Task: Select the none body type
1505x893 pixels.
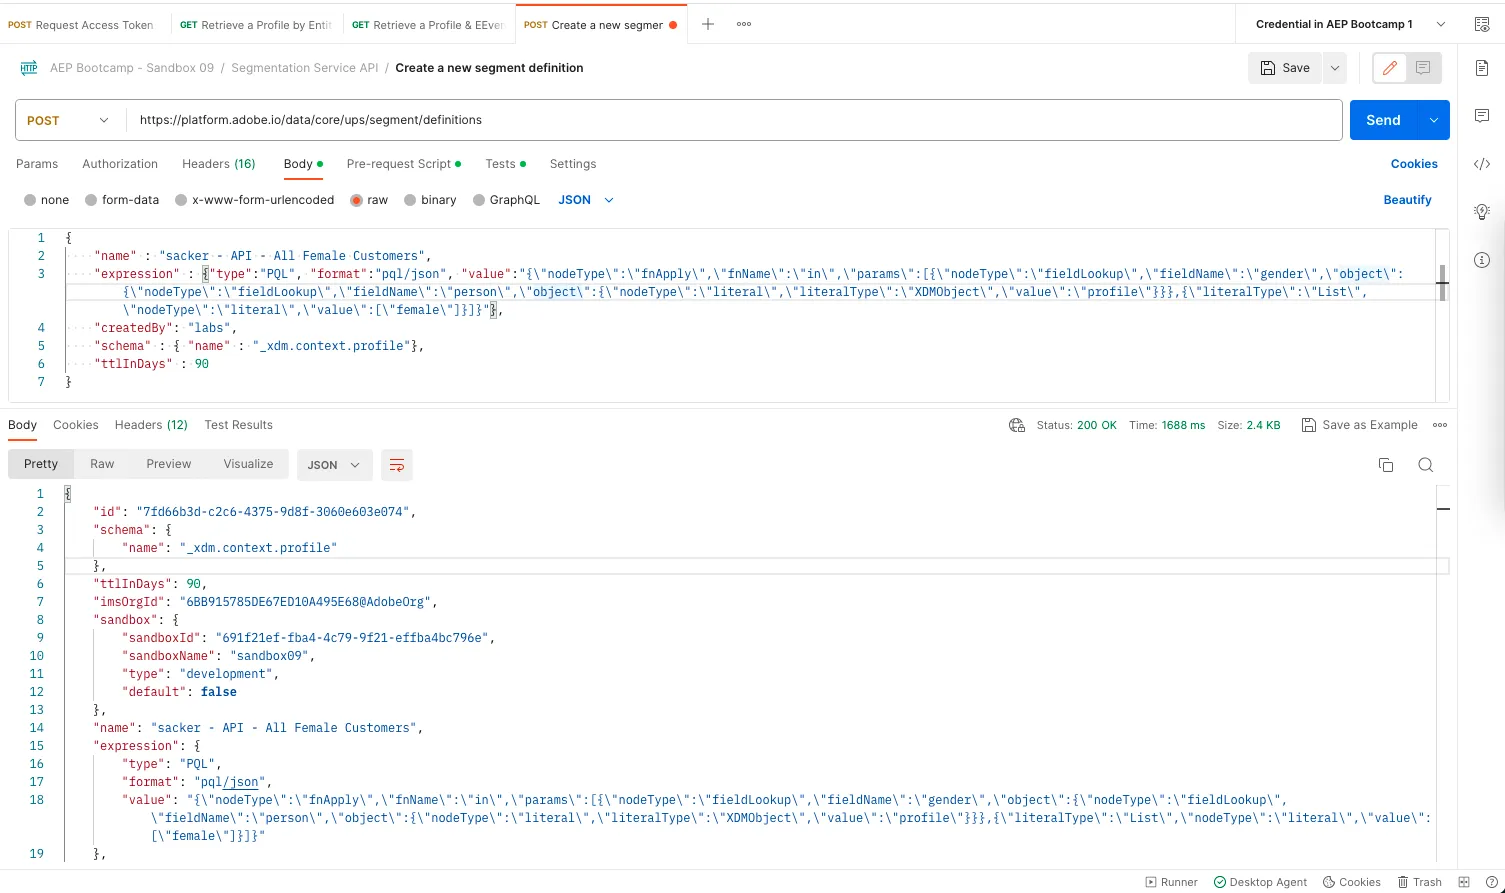Action: [x=47, y=200]
